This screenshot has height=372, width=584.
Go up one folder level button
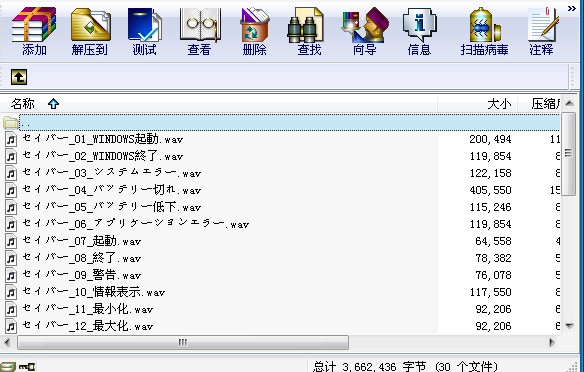19,77
